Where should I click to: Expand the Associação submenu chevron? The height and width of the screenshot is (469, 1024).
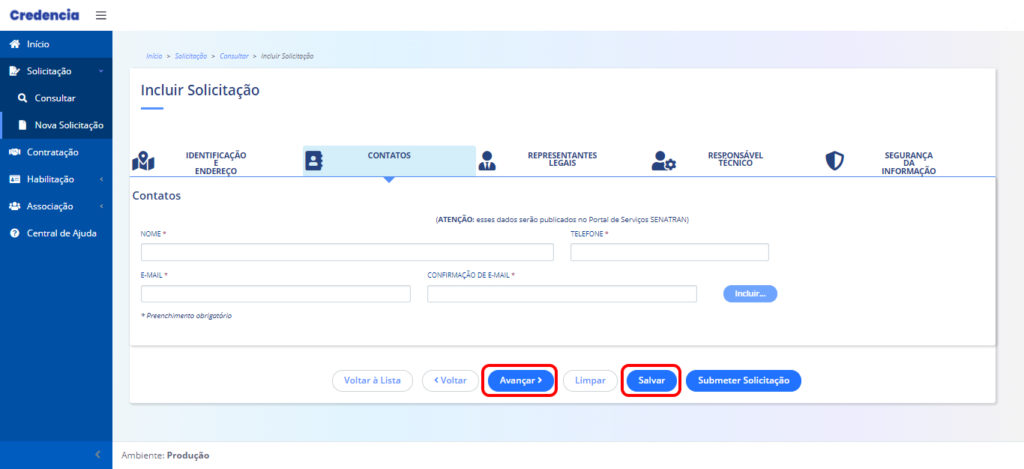coord(101,206)
